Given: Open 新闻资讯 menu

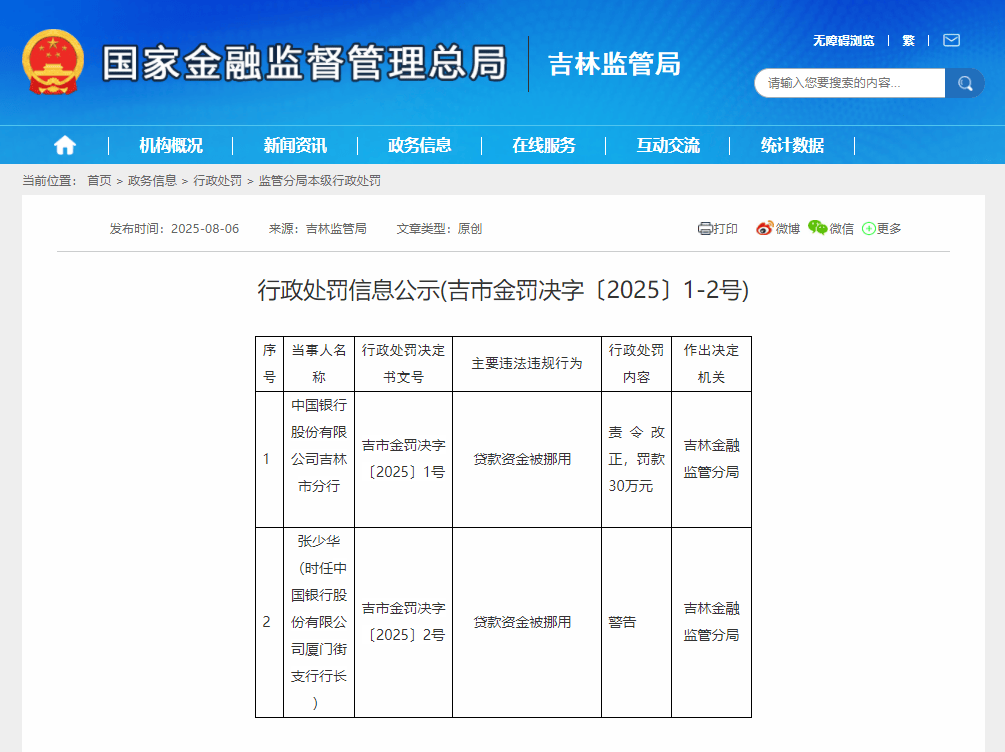Looking at the screenshot, I should point(295,146).
